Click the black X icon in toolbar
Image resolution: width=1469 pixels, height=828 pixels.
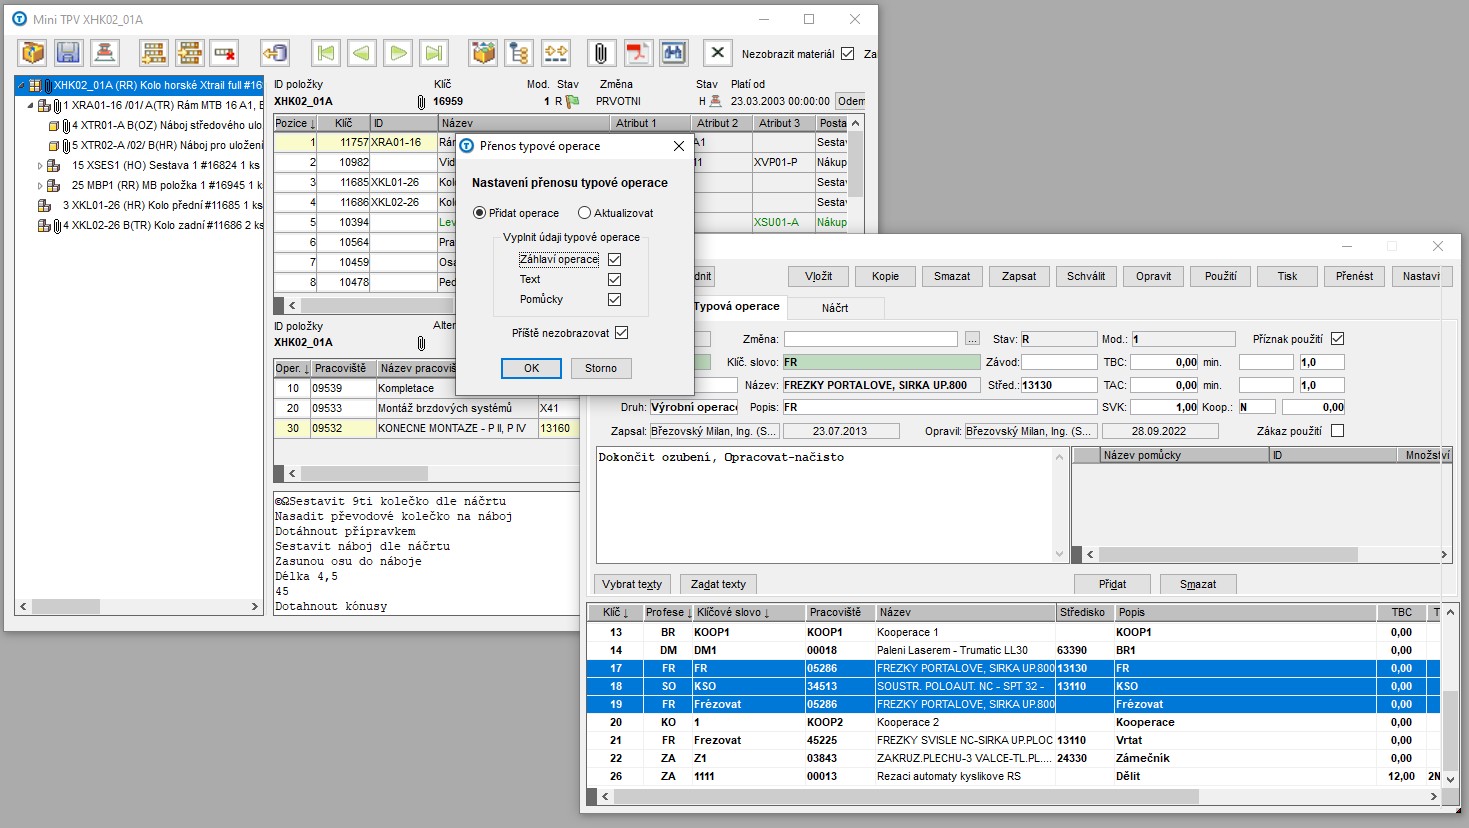[717, 53]
